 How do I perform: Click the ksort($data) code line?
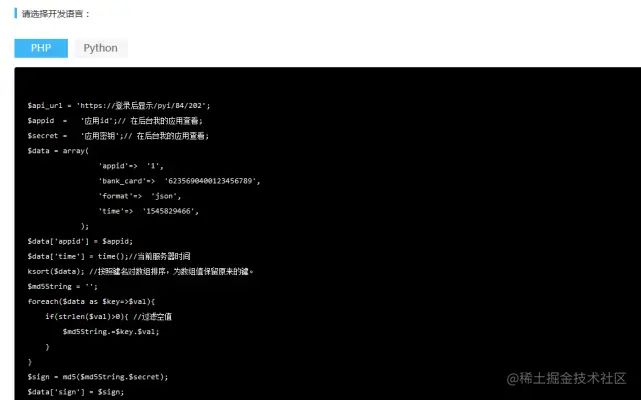click(x=140, y=272)
